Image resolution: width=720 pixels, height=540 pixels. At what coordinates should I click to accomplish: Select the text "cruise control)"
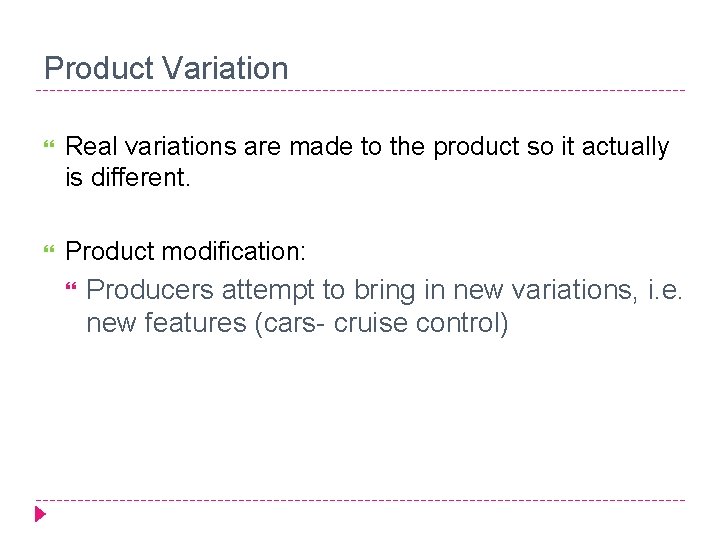421,323
